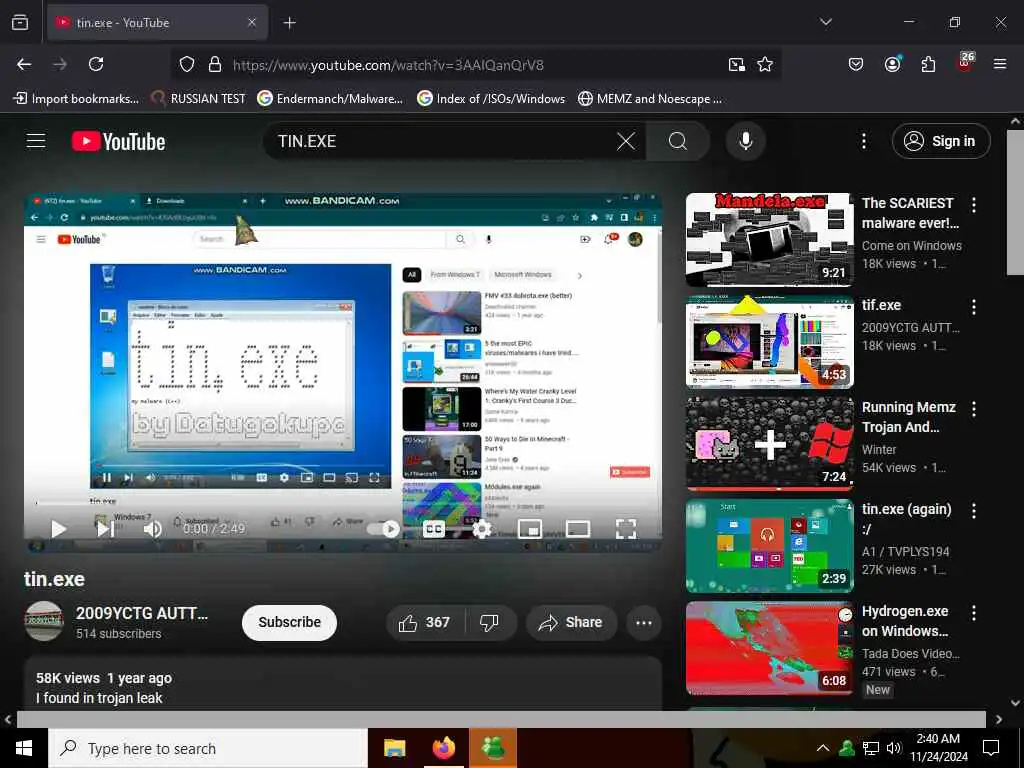The image size is (1024, 768).
Task: Open the extensions puzzle icon
Action: coord(928,64)
